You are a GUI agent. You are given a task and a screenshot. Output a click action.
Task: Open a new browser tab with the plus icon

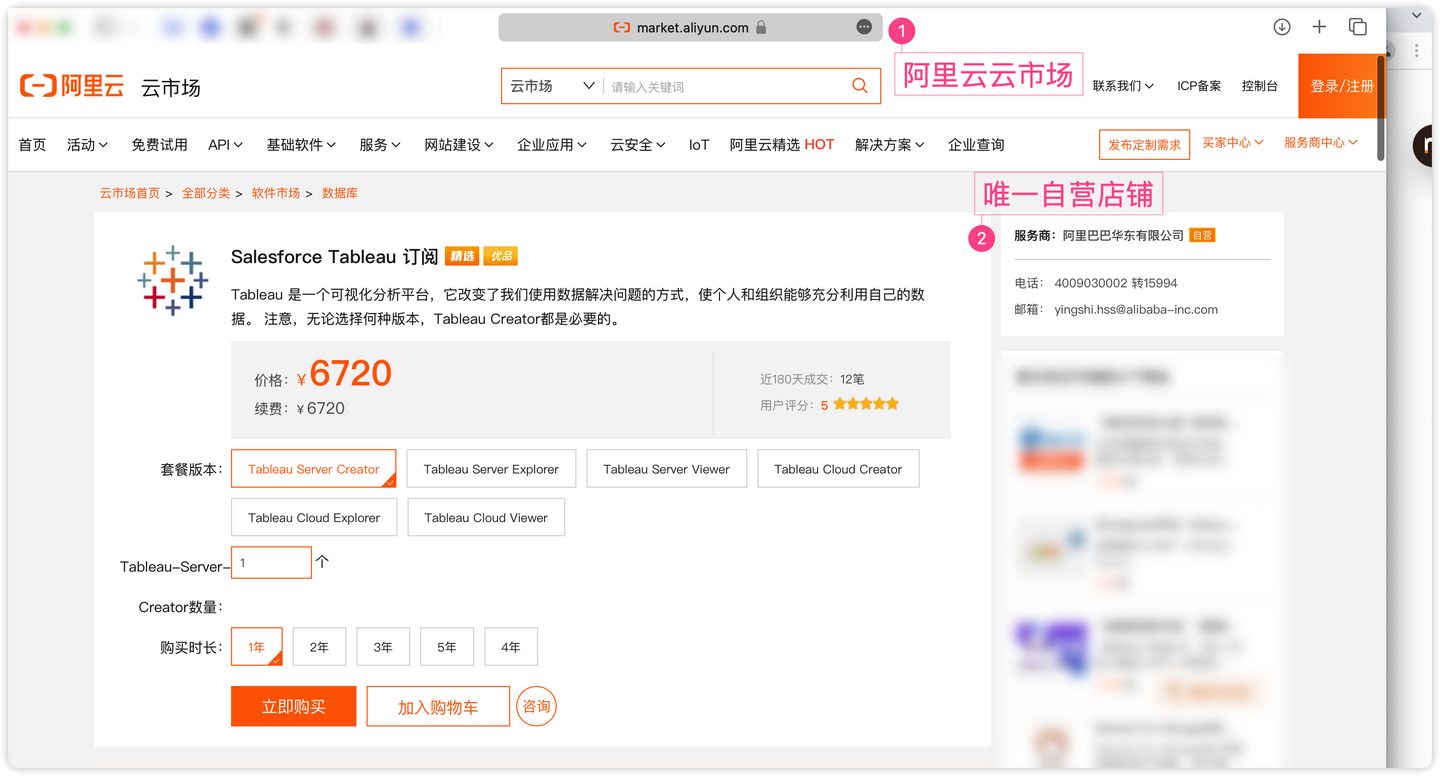pyautogui.click(x=1319, y=27)
